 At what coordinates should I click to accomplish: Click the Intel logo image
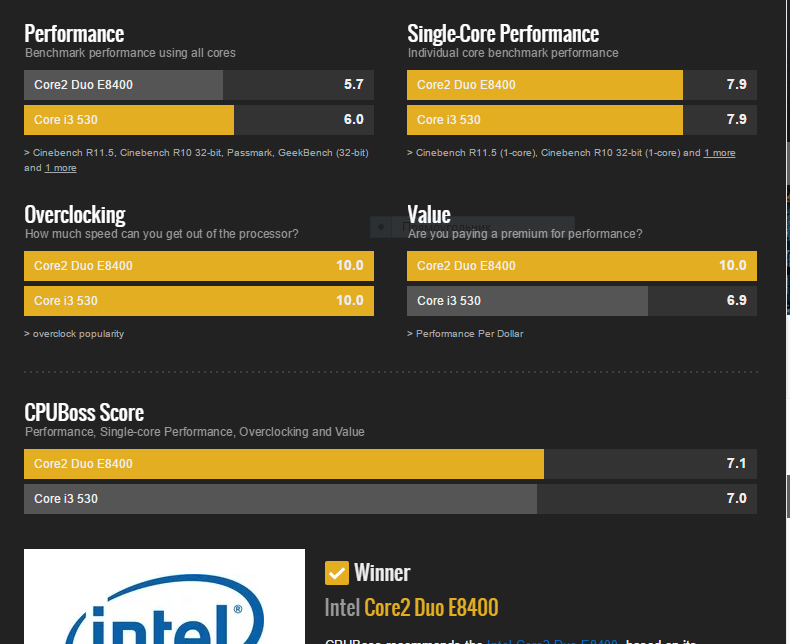click(x=164, y=598)
